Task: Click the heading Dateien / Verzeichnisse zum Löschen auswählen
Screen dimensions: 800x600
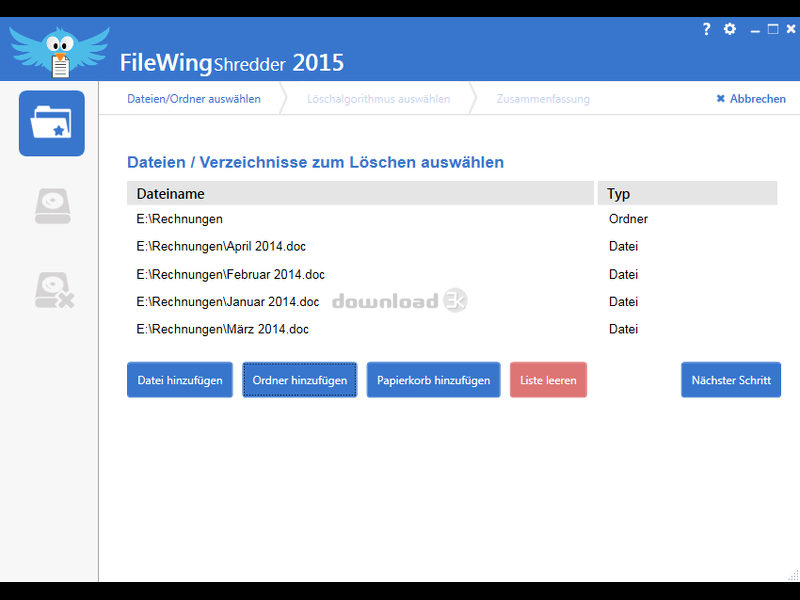Action: (315, 162)
